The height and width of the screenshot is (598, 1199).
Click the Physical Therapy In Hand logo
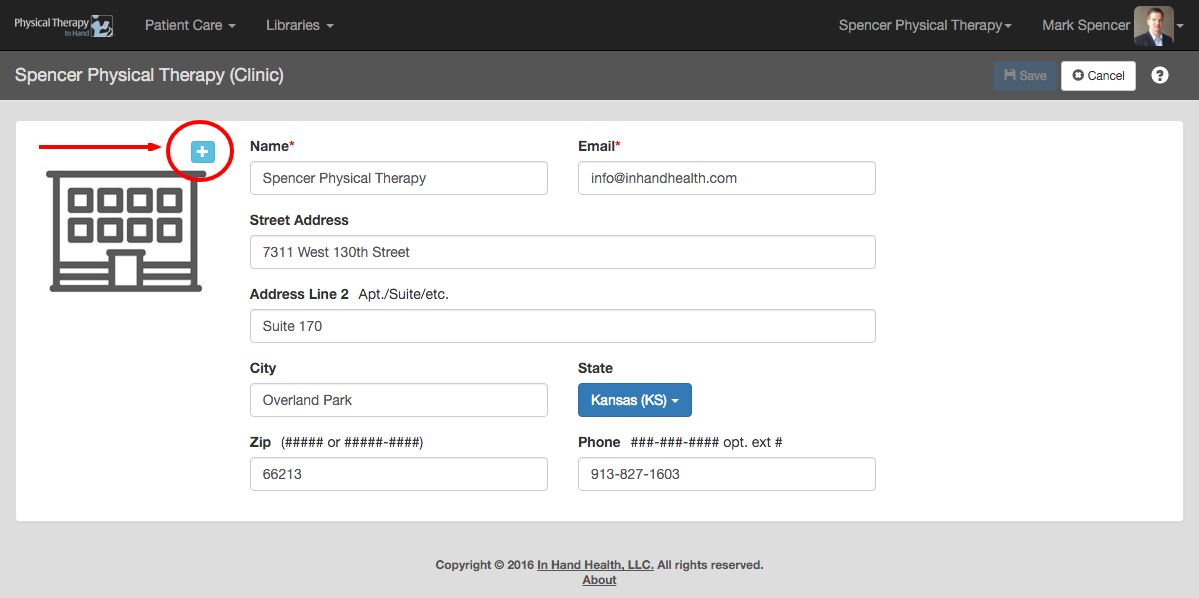[x=63, y=24]
